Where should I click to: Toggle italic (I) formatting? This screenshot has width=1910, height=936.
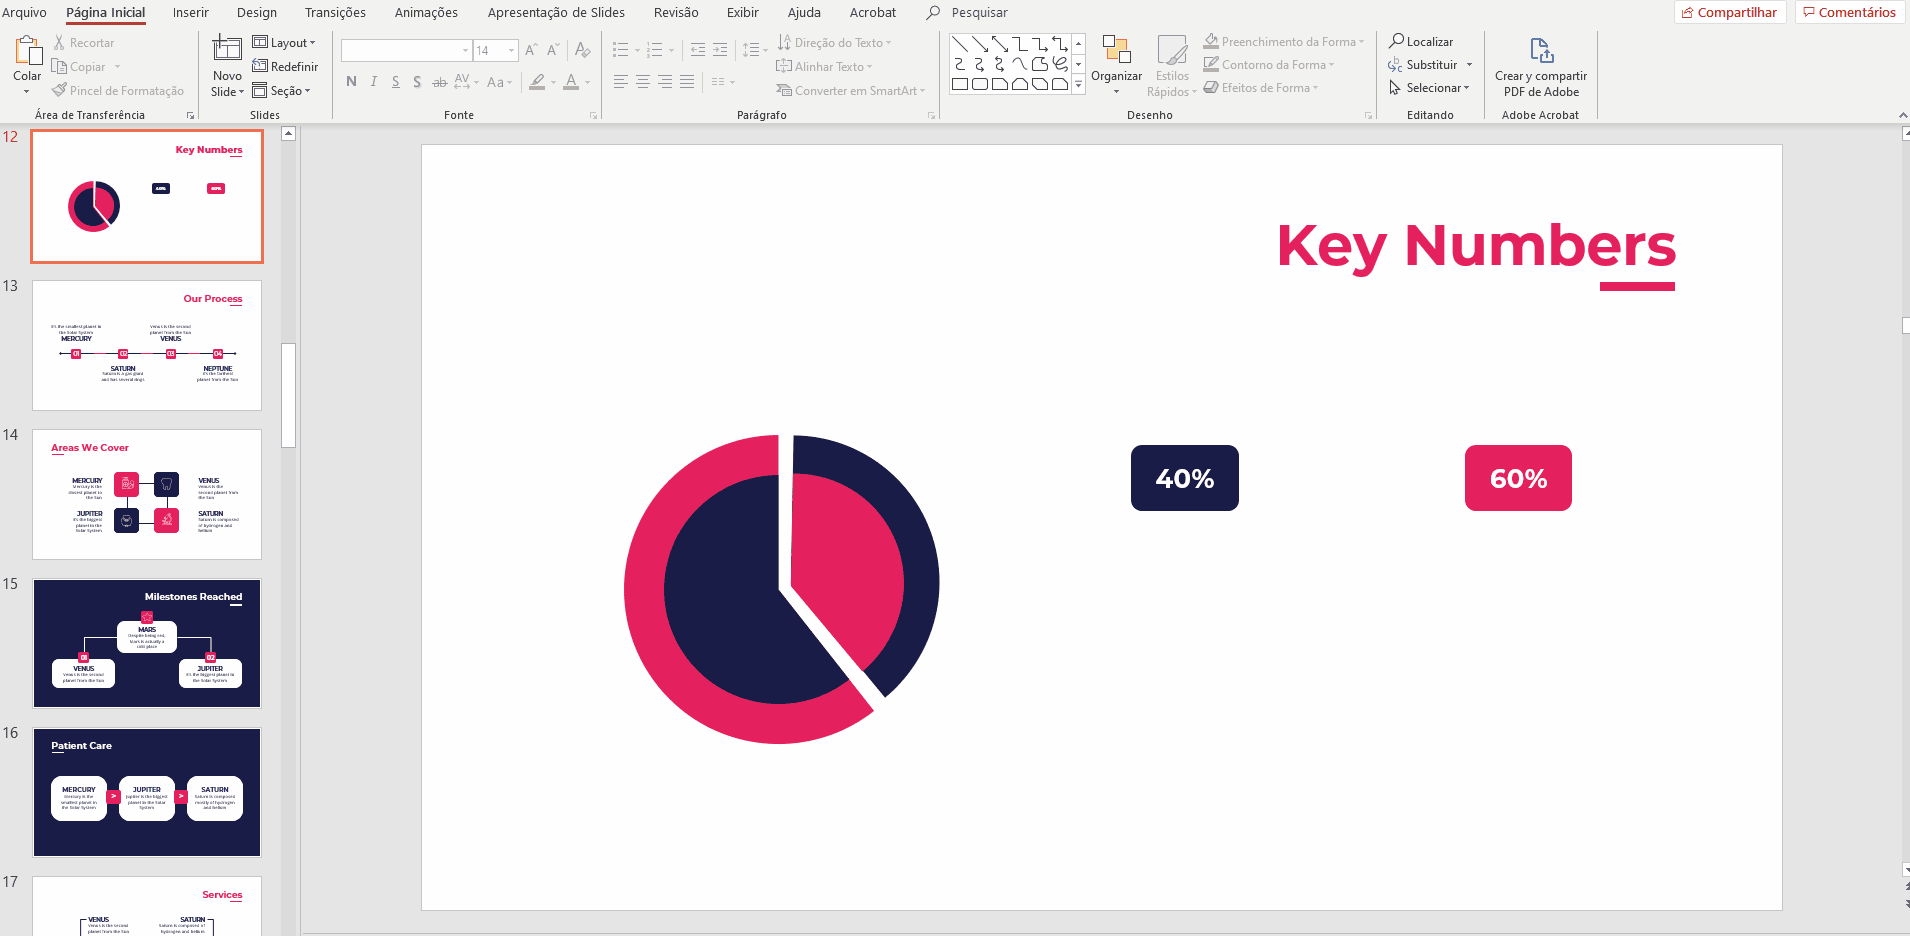(x=374, y=82)
